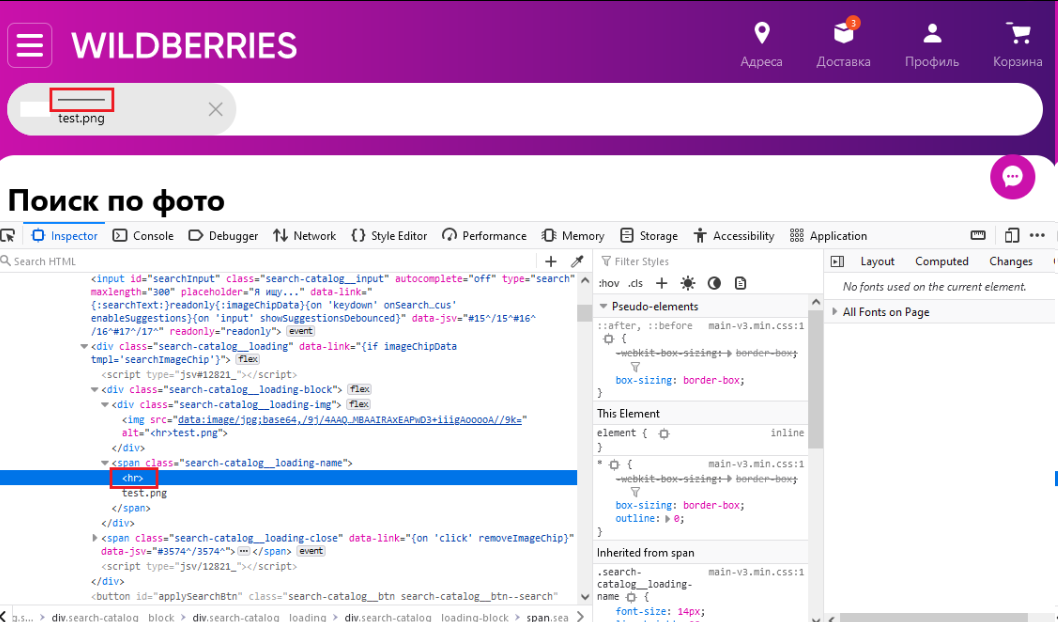
Task: Select element highlighter icon next to ::after rule
Action: [x=608, y=339]
